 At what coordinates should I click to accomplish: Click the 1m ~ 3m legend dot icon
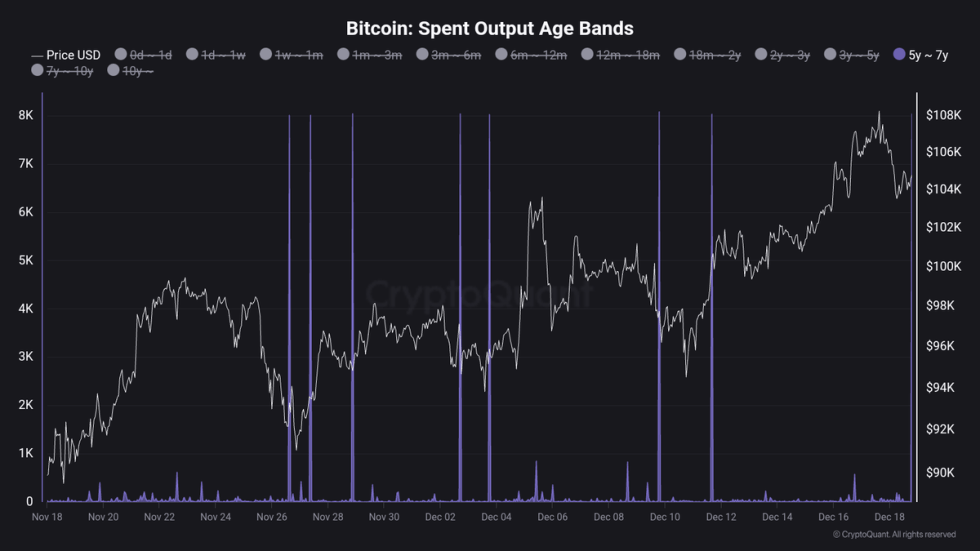point(344,55)
